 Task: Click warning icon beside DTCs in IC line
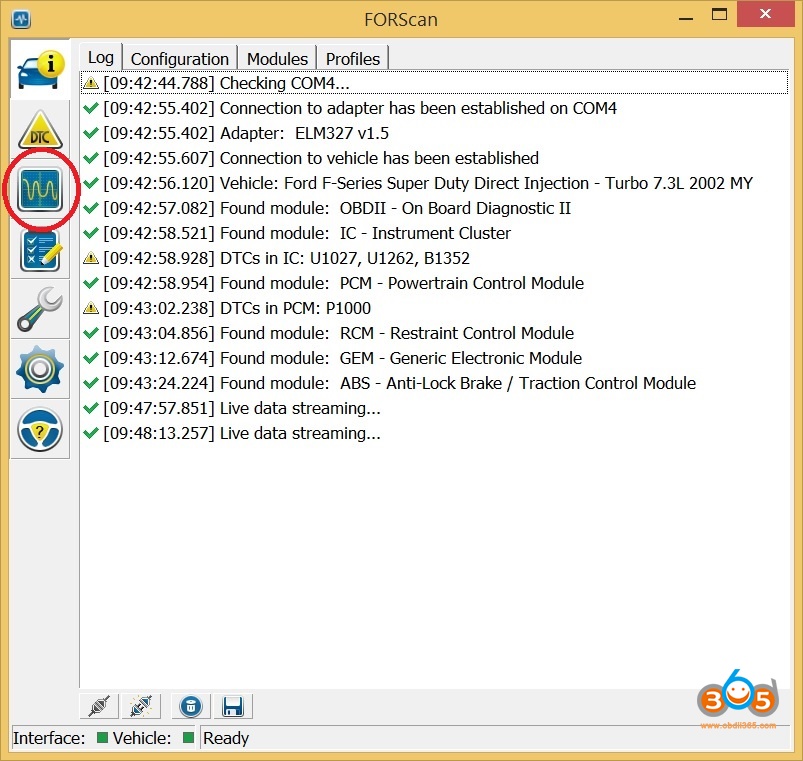[x=91, y=258]
